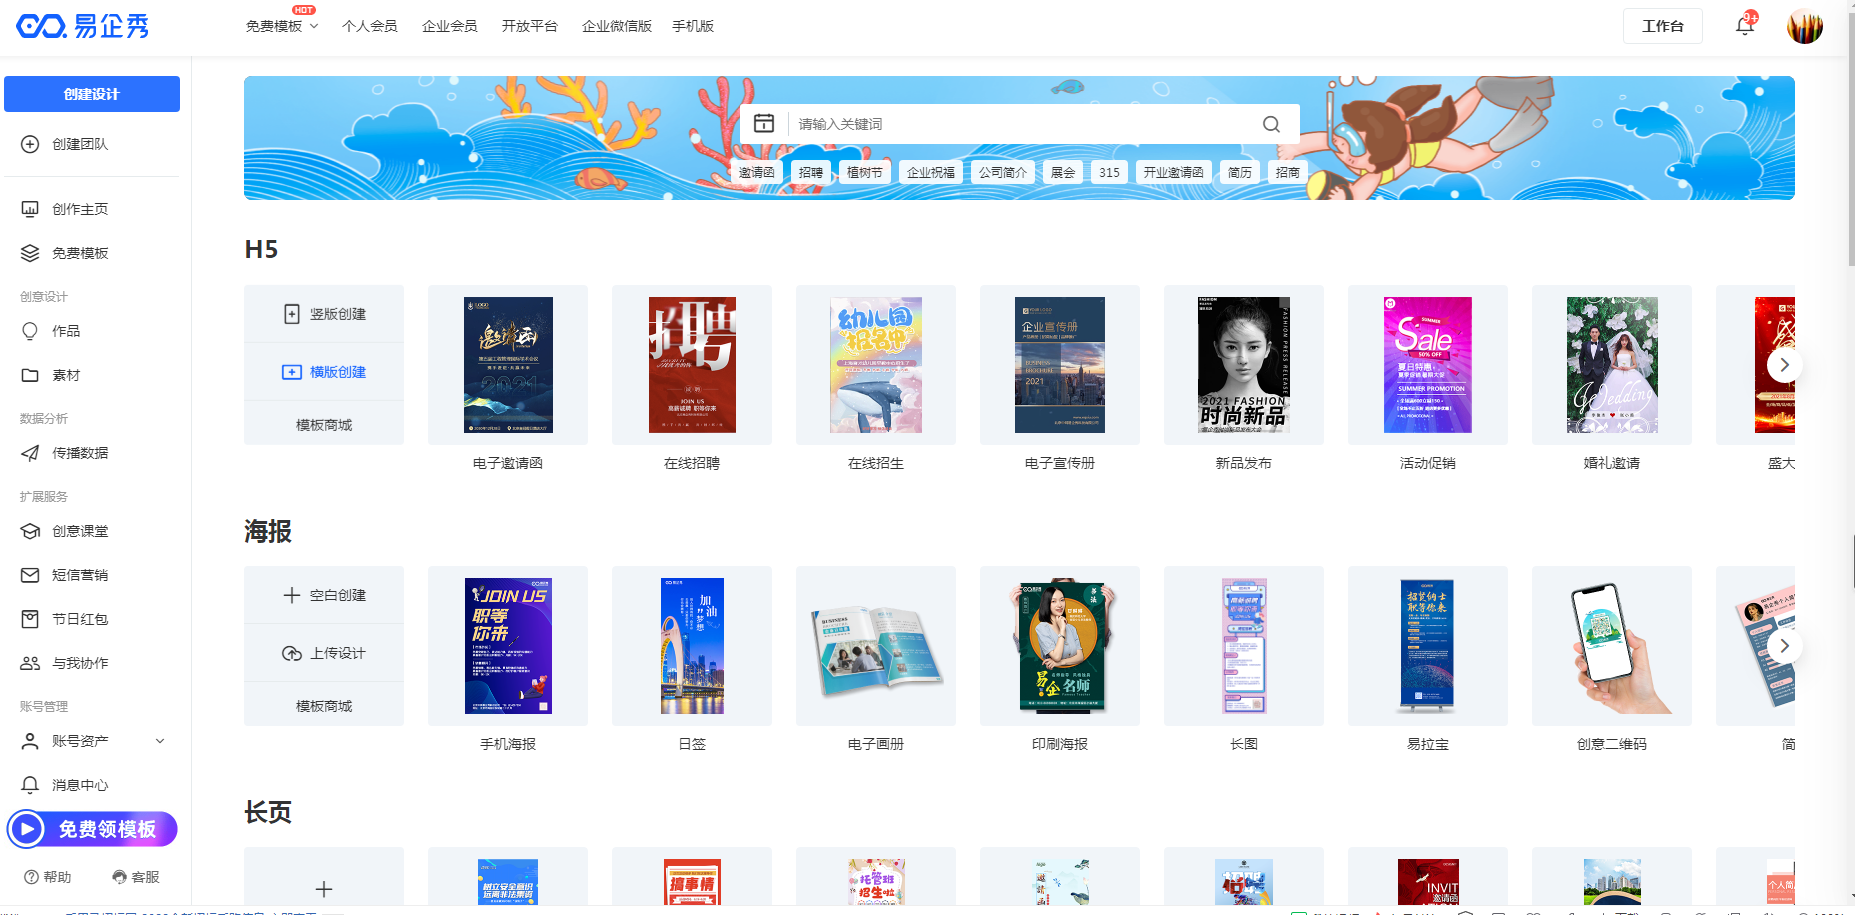1855x915 pixels.
Task: Click the plus icon under 长页
Action: [324, 889]
